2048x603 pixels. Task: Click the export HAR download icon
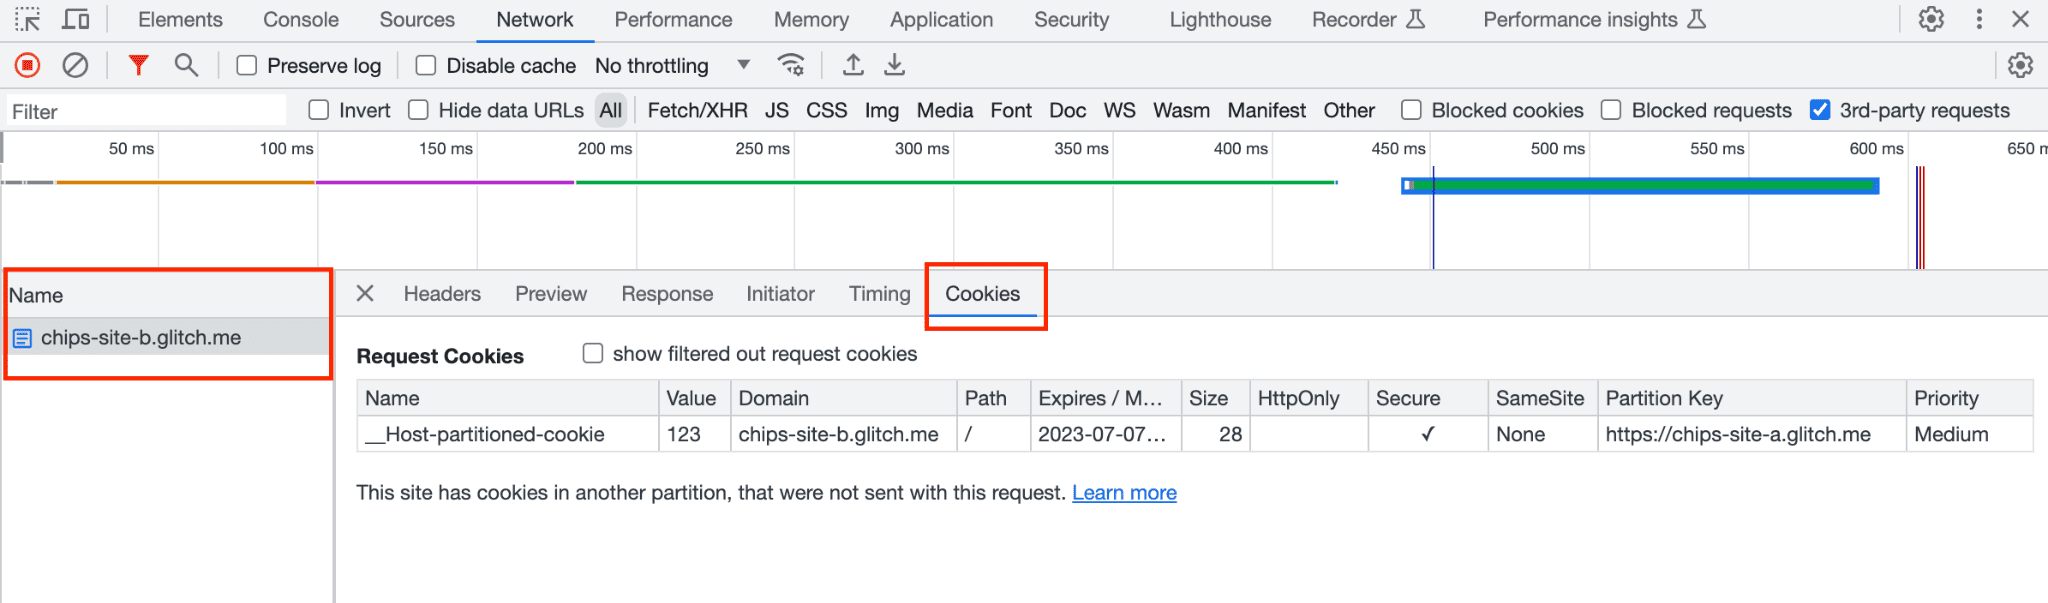click(x=895, y=66)
